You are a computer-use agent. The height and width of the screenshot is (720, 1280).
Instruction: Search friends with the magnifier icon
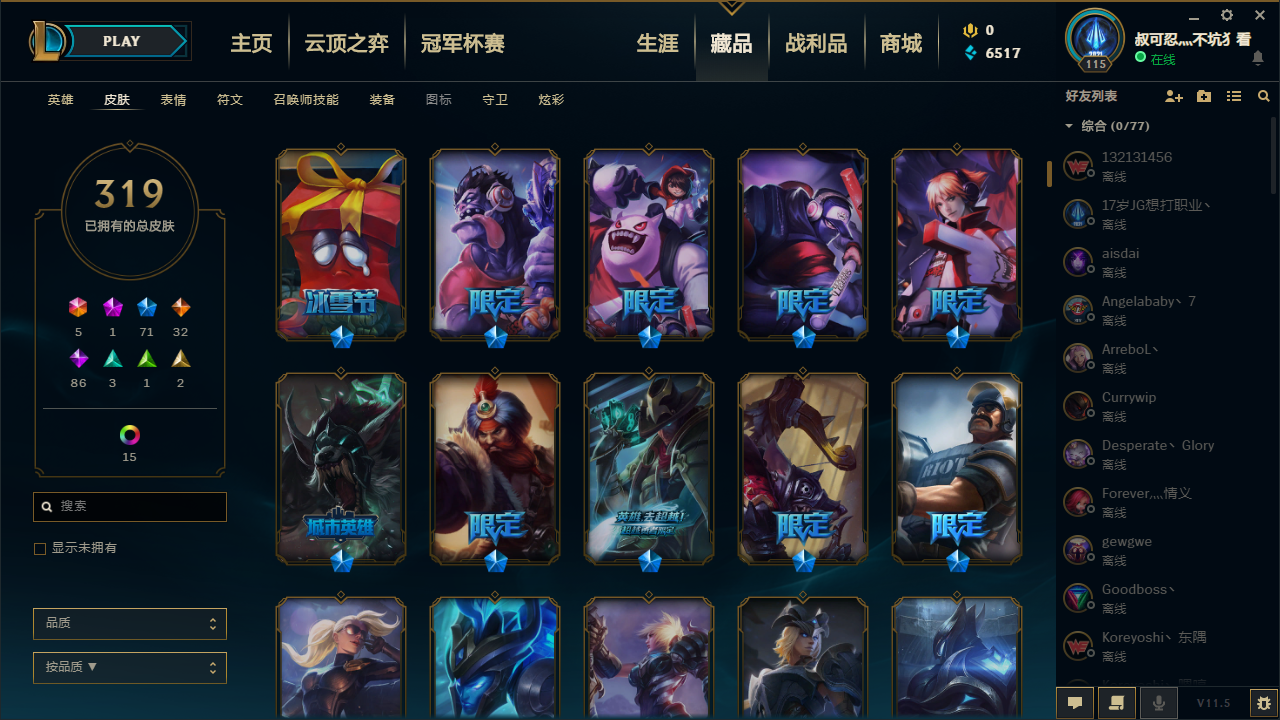click(x=1264, y=96)
